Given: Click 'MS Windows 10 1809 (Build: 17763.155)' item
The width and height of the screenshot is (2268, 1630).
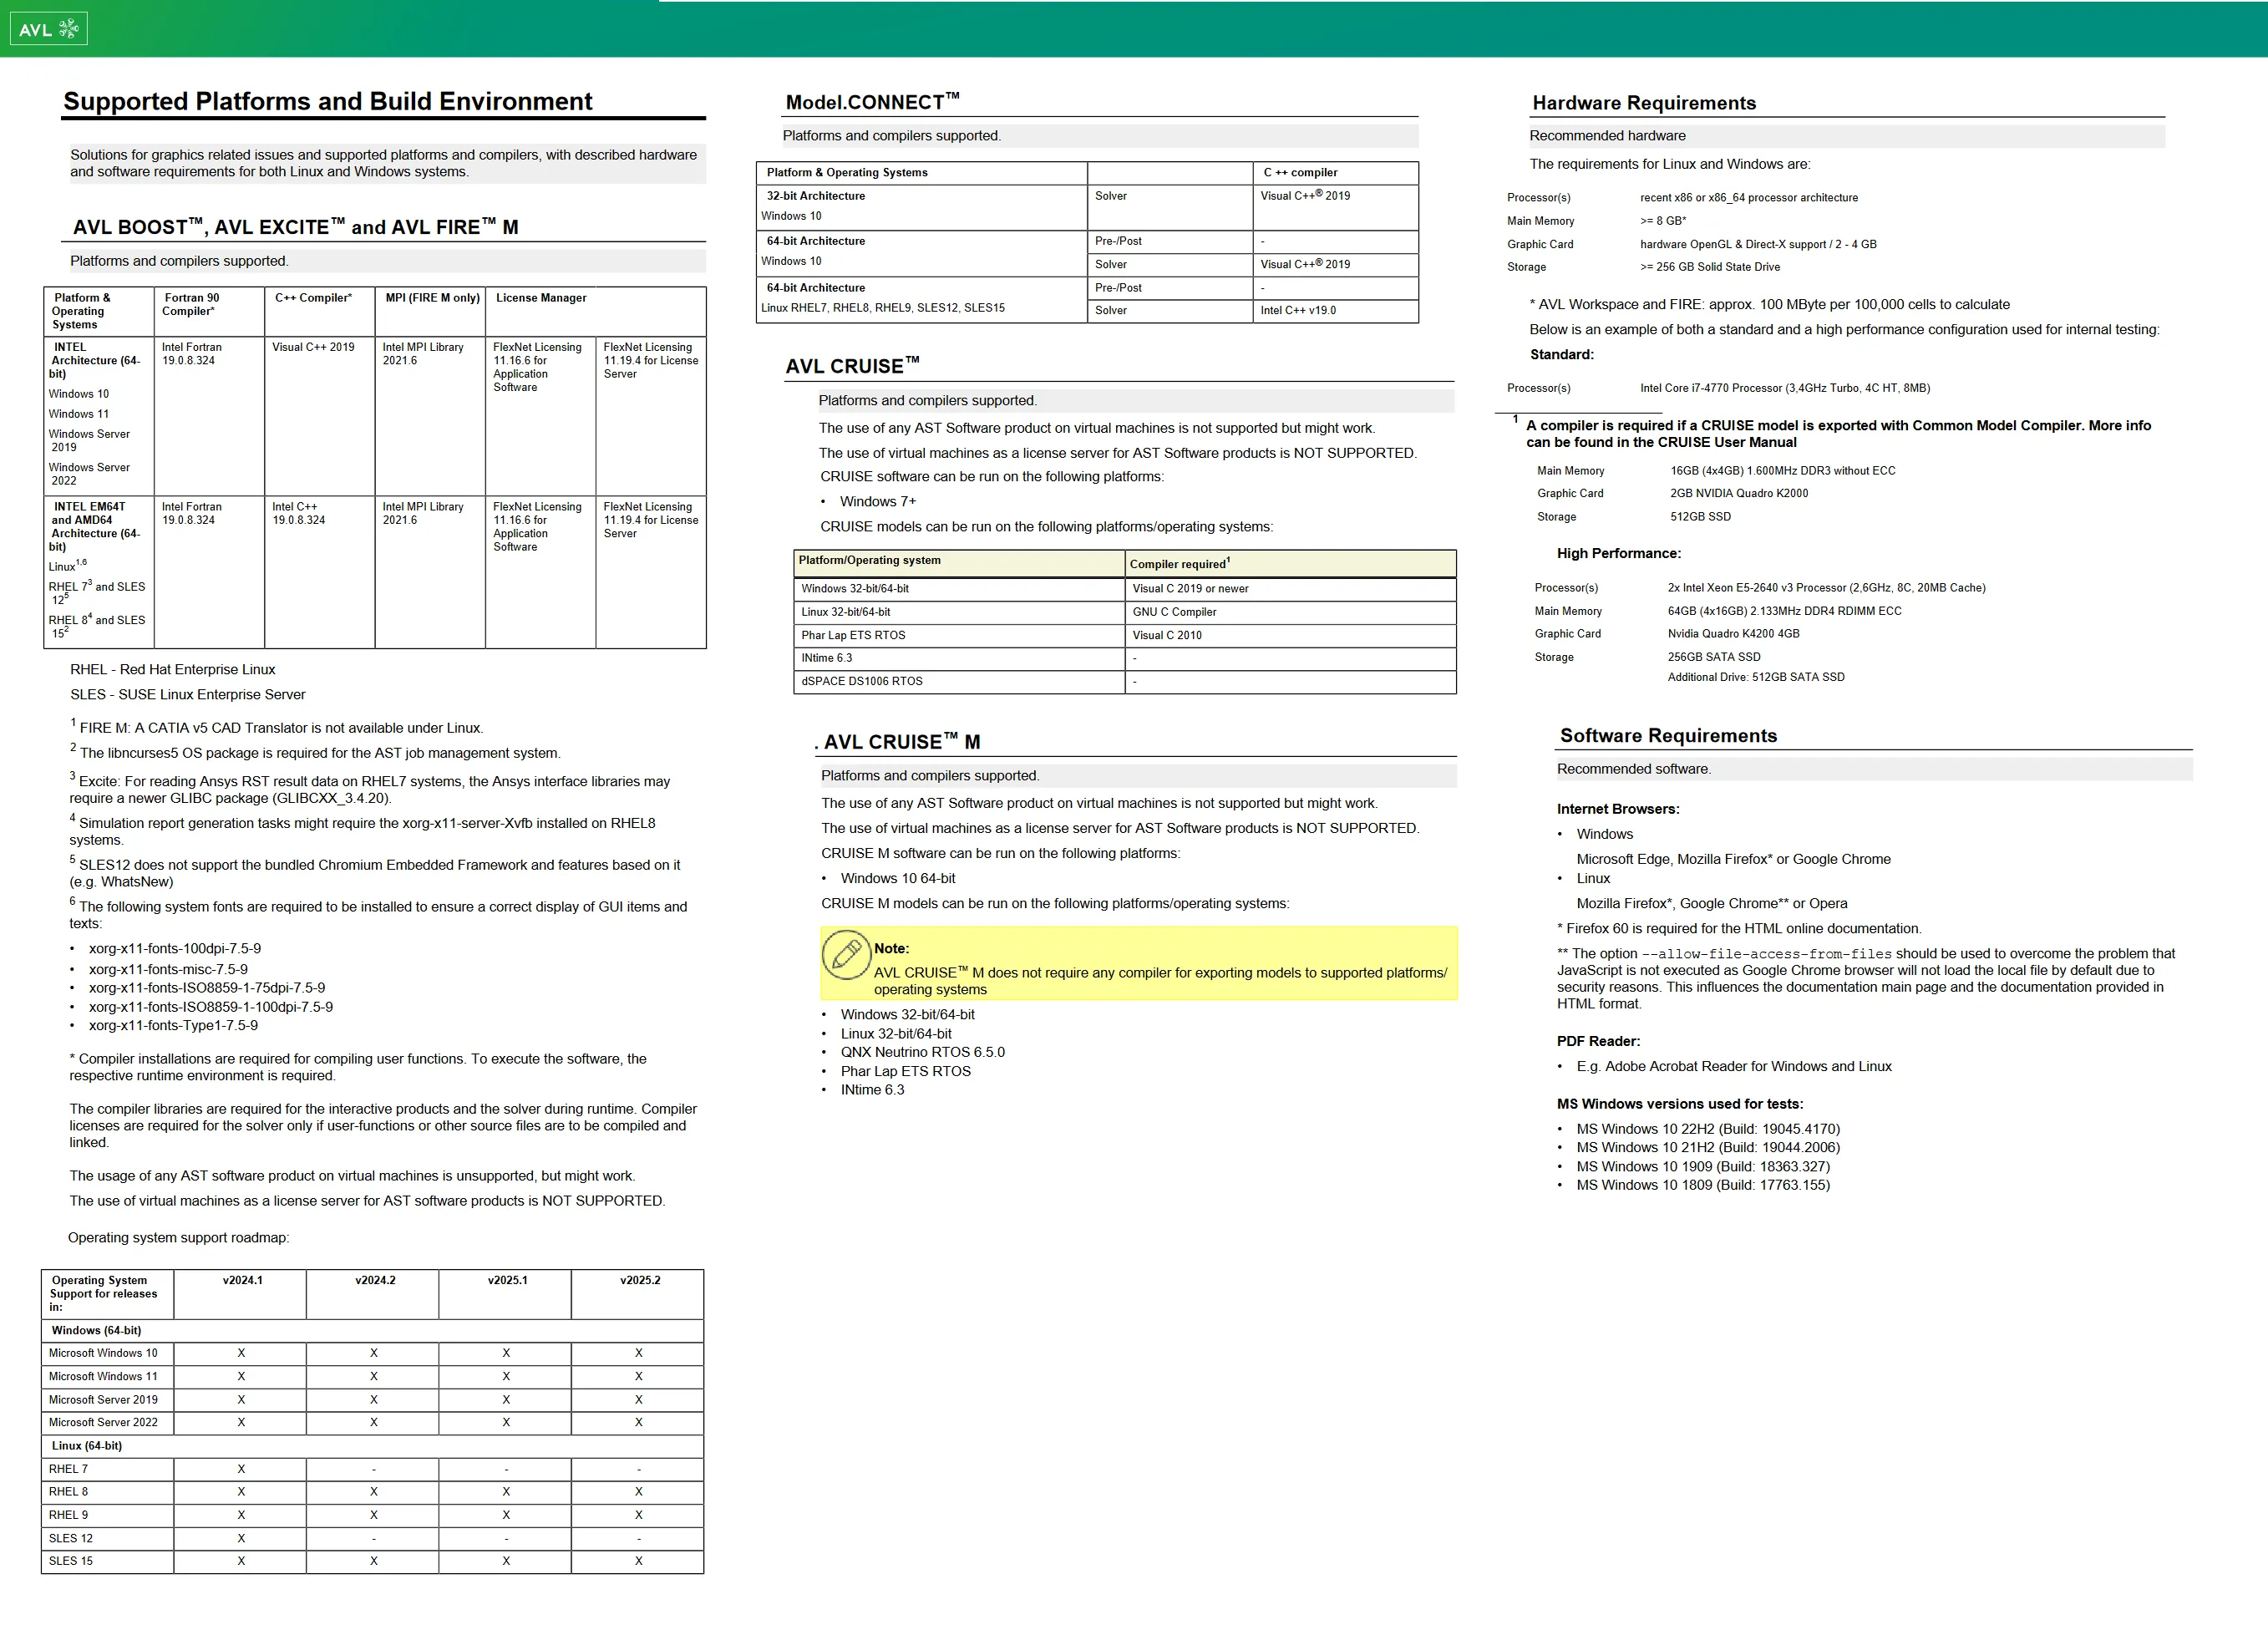Looking at the screenshot, I should coord(1702,1185).
